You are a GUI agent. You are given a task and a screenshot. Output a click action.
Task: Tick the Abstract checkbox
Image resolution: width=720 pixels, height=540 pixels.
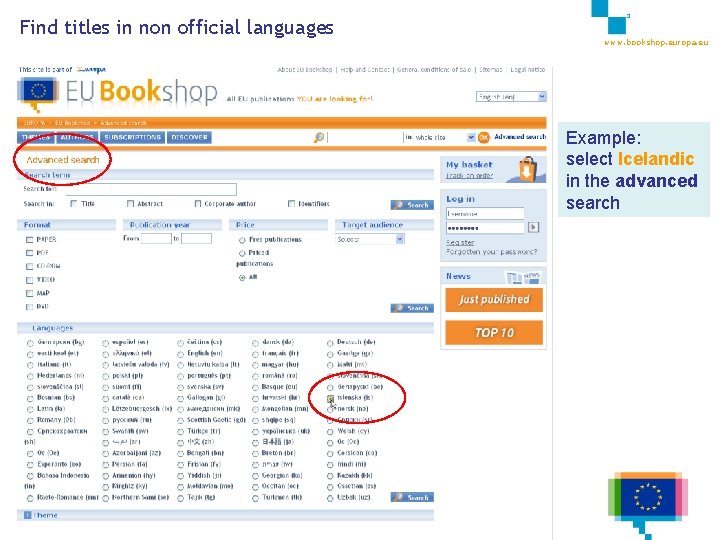point(130,203)
